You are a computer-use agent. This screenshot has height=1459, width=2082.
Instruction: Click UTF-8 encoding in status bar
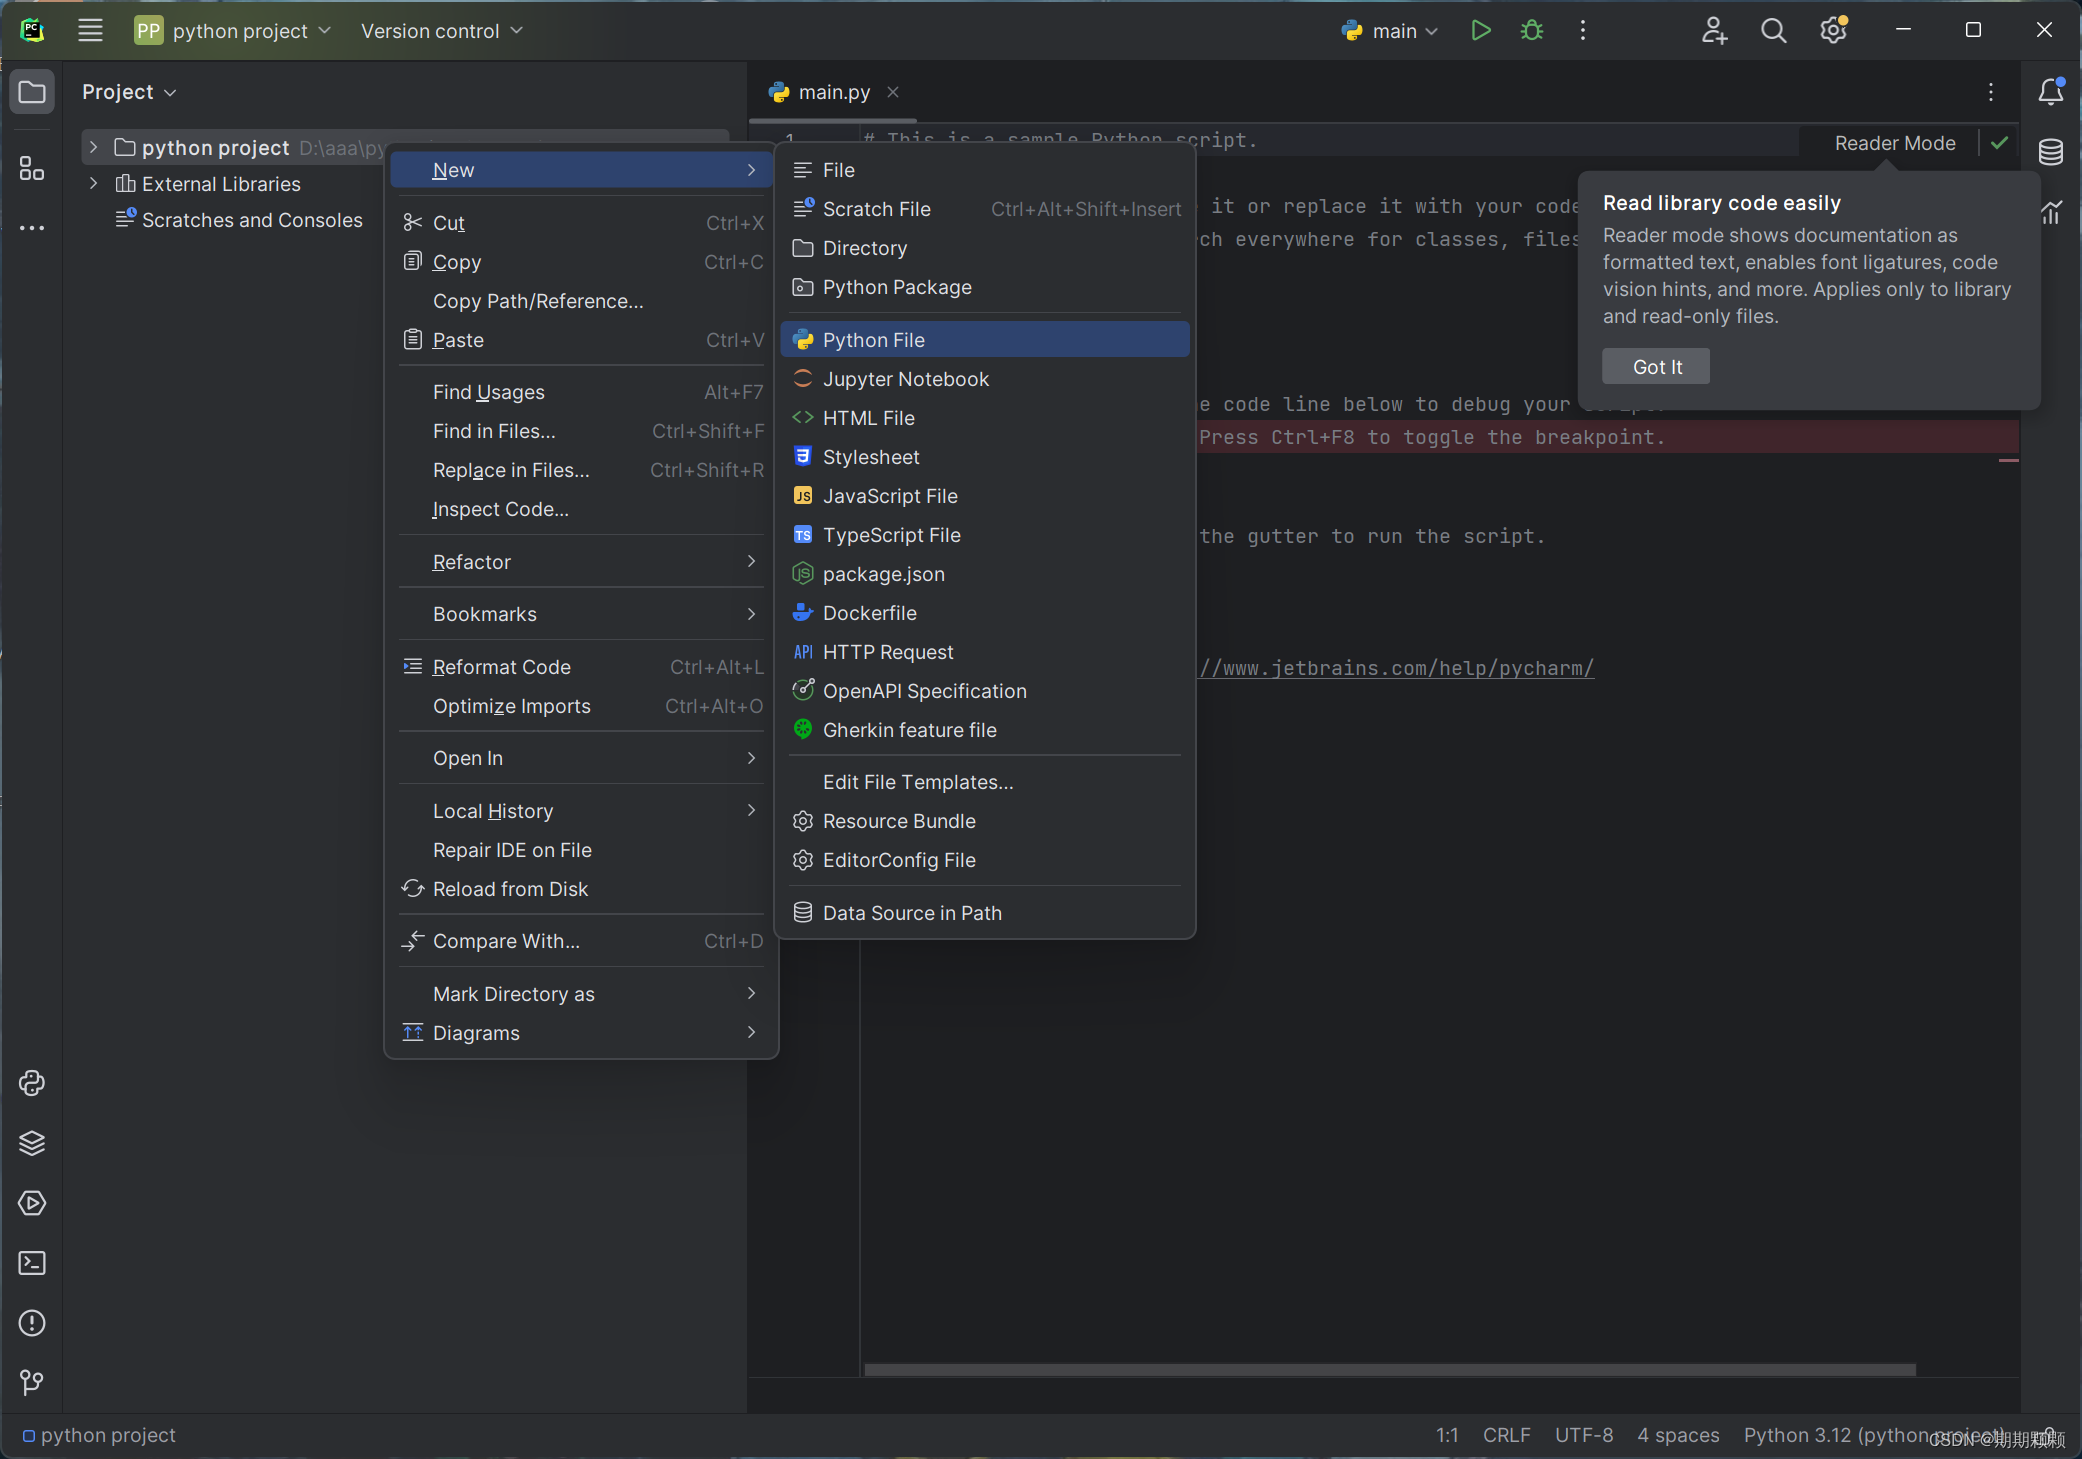click(1584, 1435)
